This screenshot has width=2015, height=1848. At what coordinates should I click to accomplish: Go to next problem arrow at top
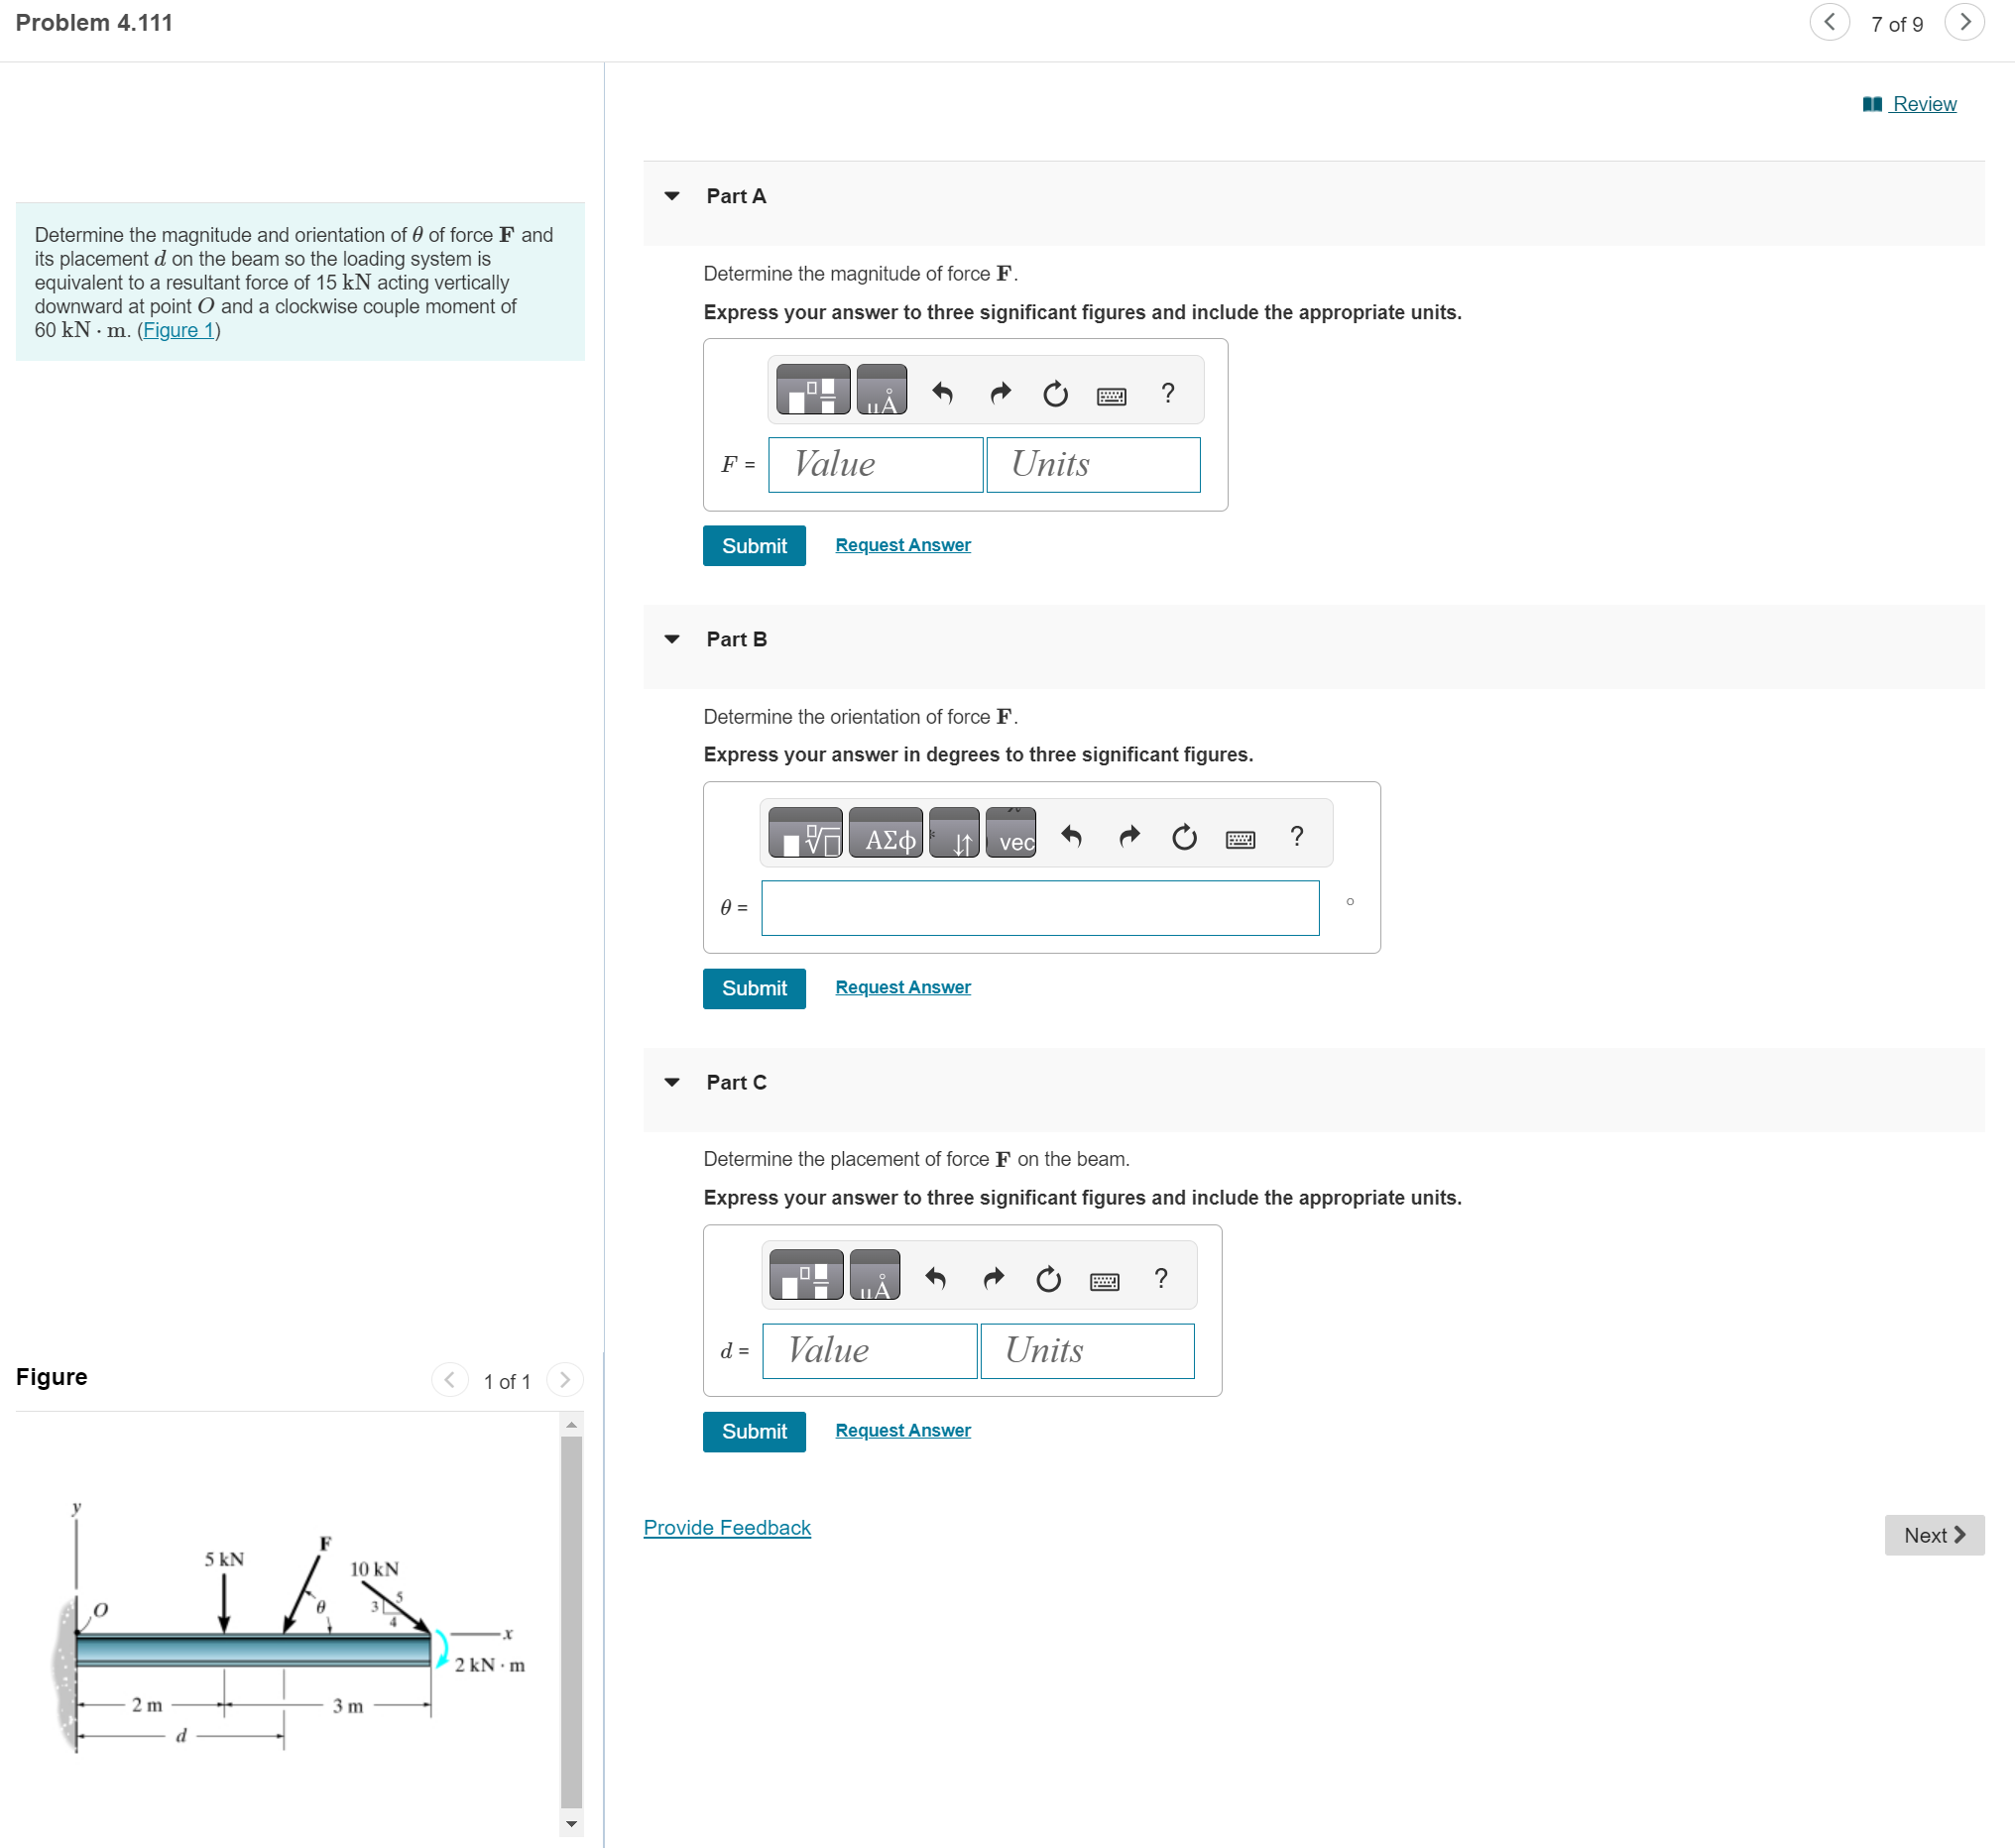point(1964,22)
